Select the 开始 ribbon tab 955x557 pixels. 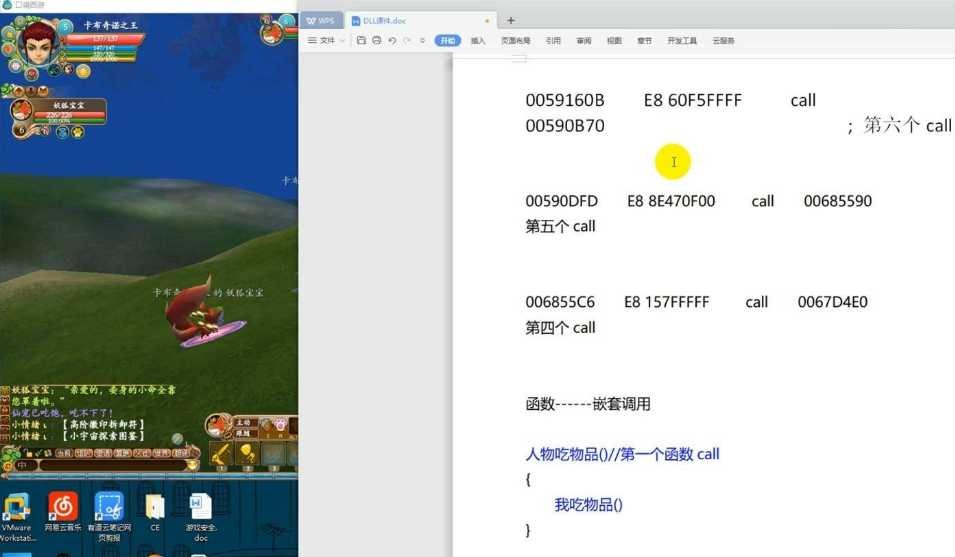click(447, 40)
